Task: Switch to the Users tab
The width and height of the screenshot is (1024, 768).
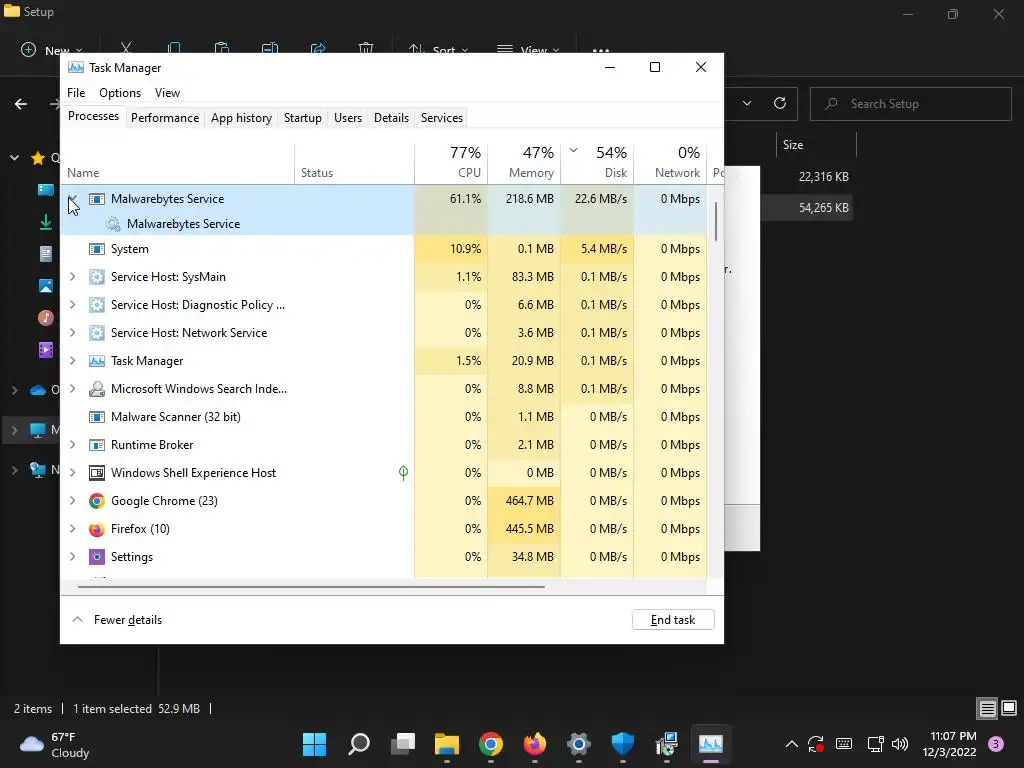Action: click(x=347, y=118)
